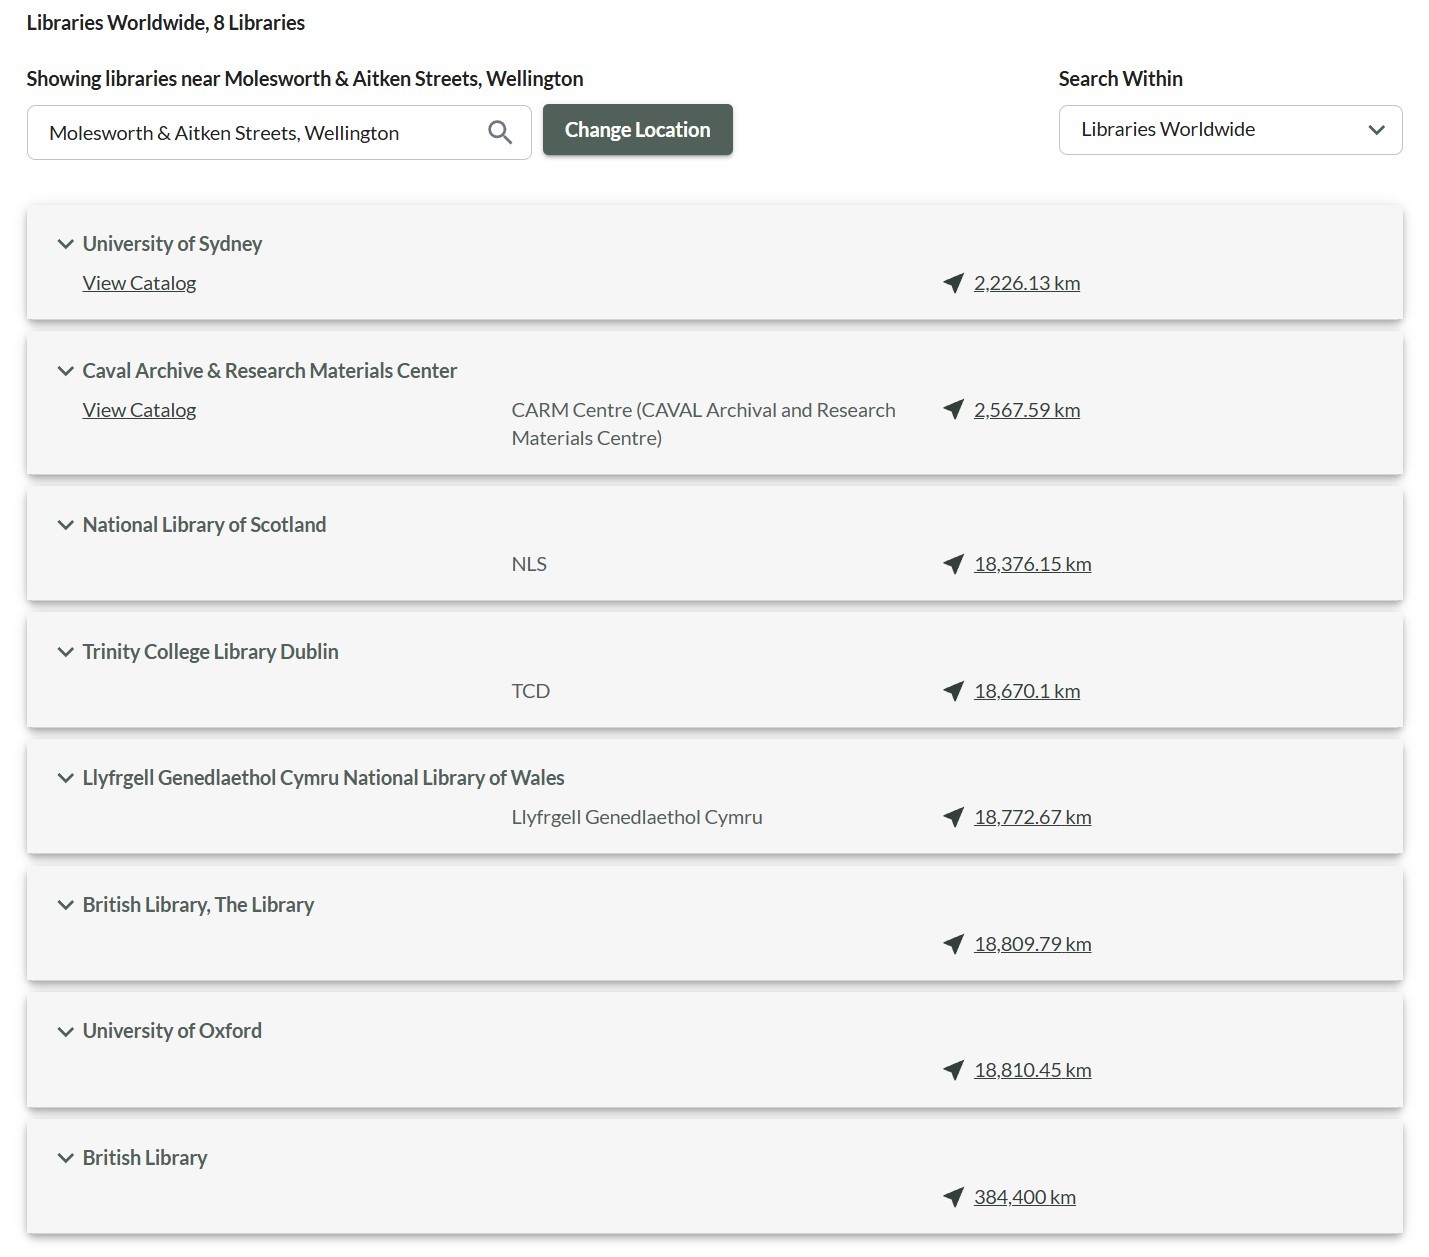Click navigation arrow icon beside 2,226.13 km
The height and width of the screenshot is (1257, 1429).
point(953,283)
